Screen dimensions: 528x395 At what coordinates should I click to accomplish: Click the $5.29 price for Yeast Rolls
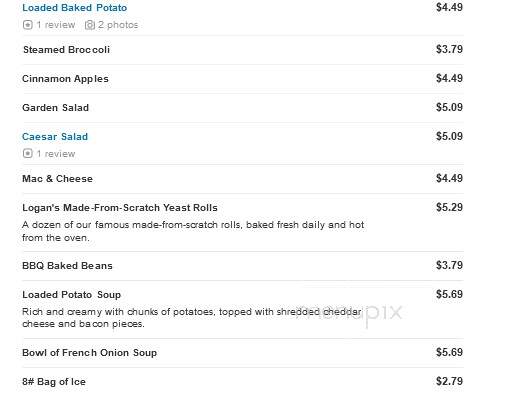449,207
